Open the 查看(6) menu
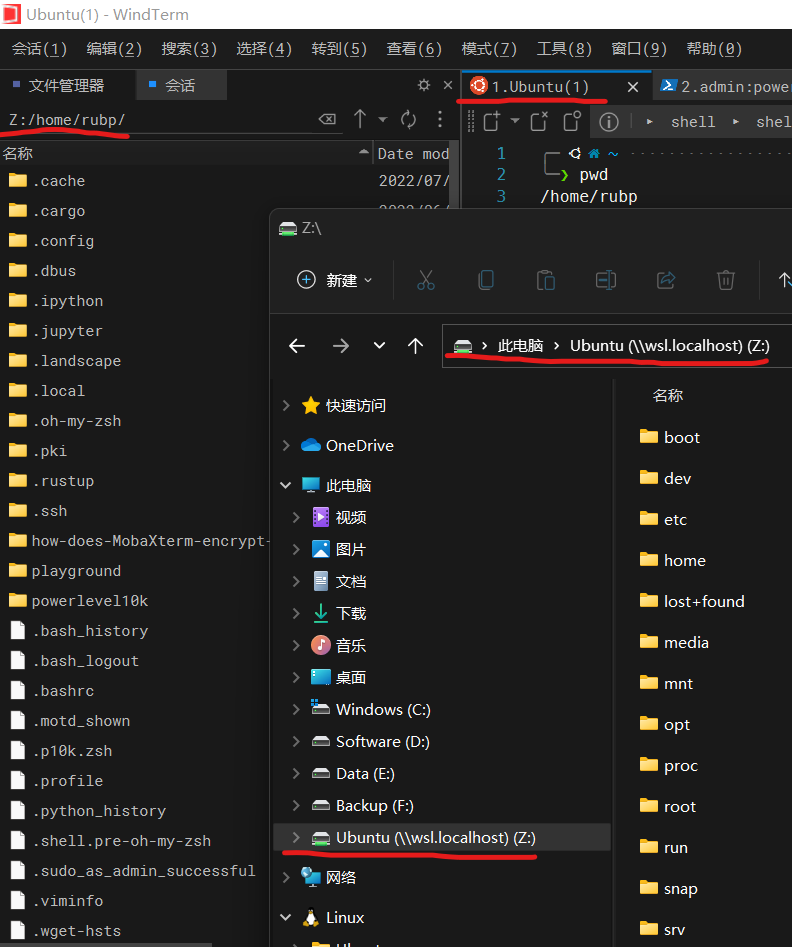 pyautogui.click(x=414, y=48)
